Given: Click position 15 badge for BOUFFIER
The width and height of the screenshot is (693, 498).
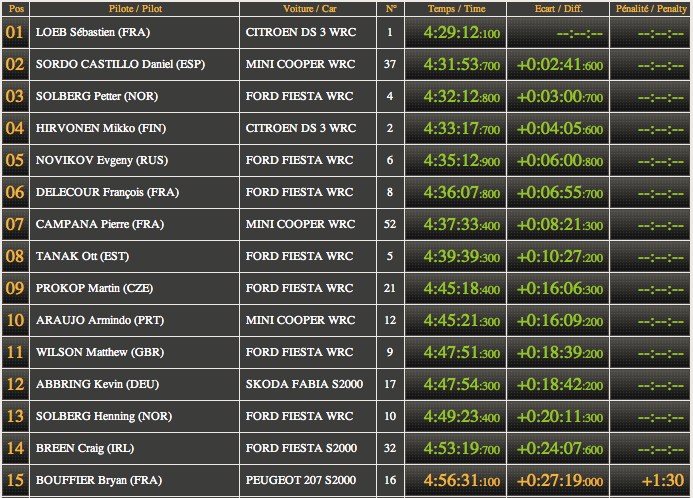Looking at the screenshot, I should [x=15, y=480].
